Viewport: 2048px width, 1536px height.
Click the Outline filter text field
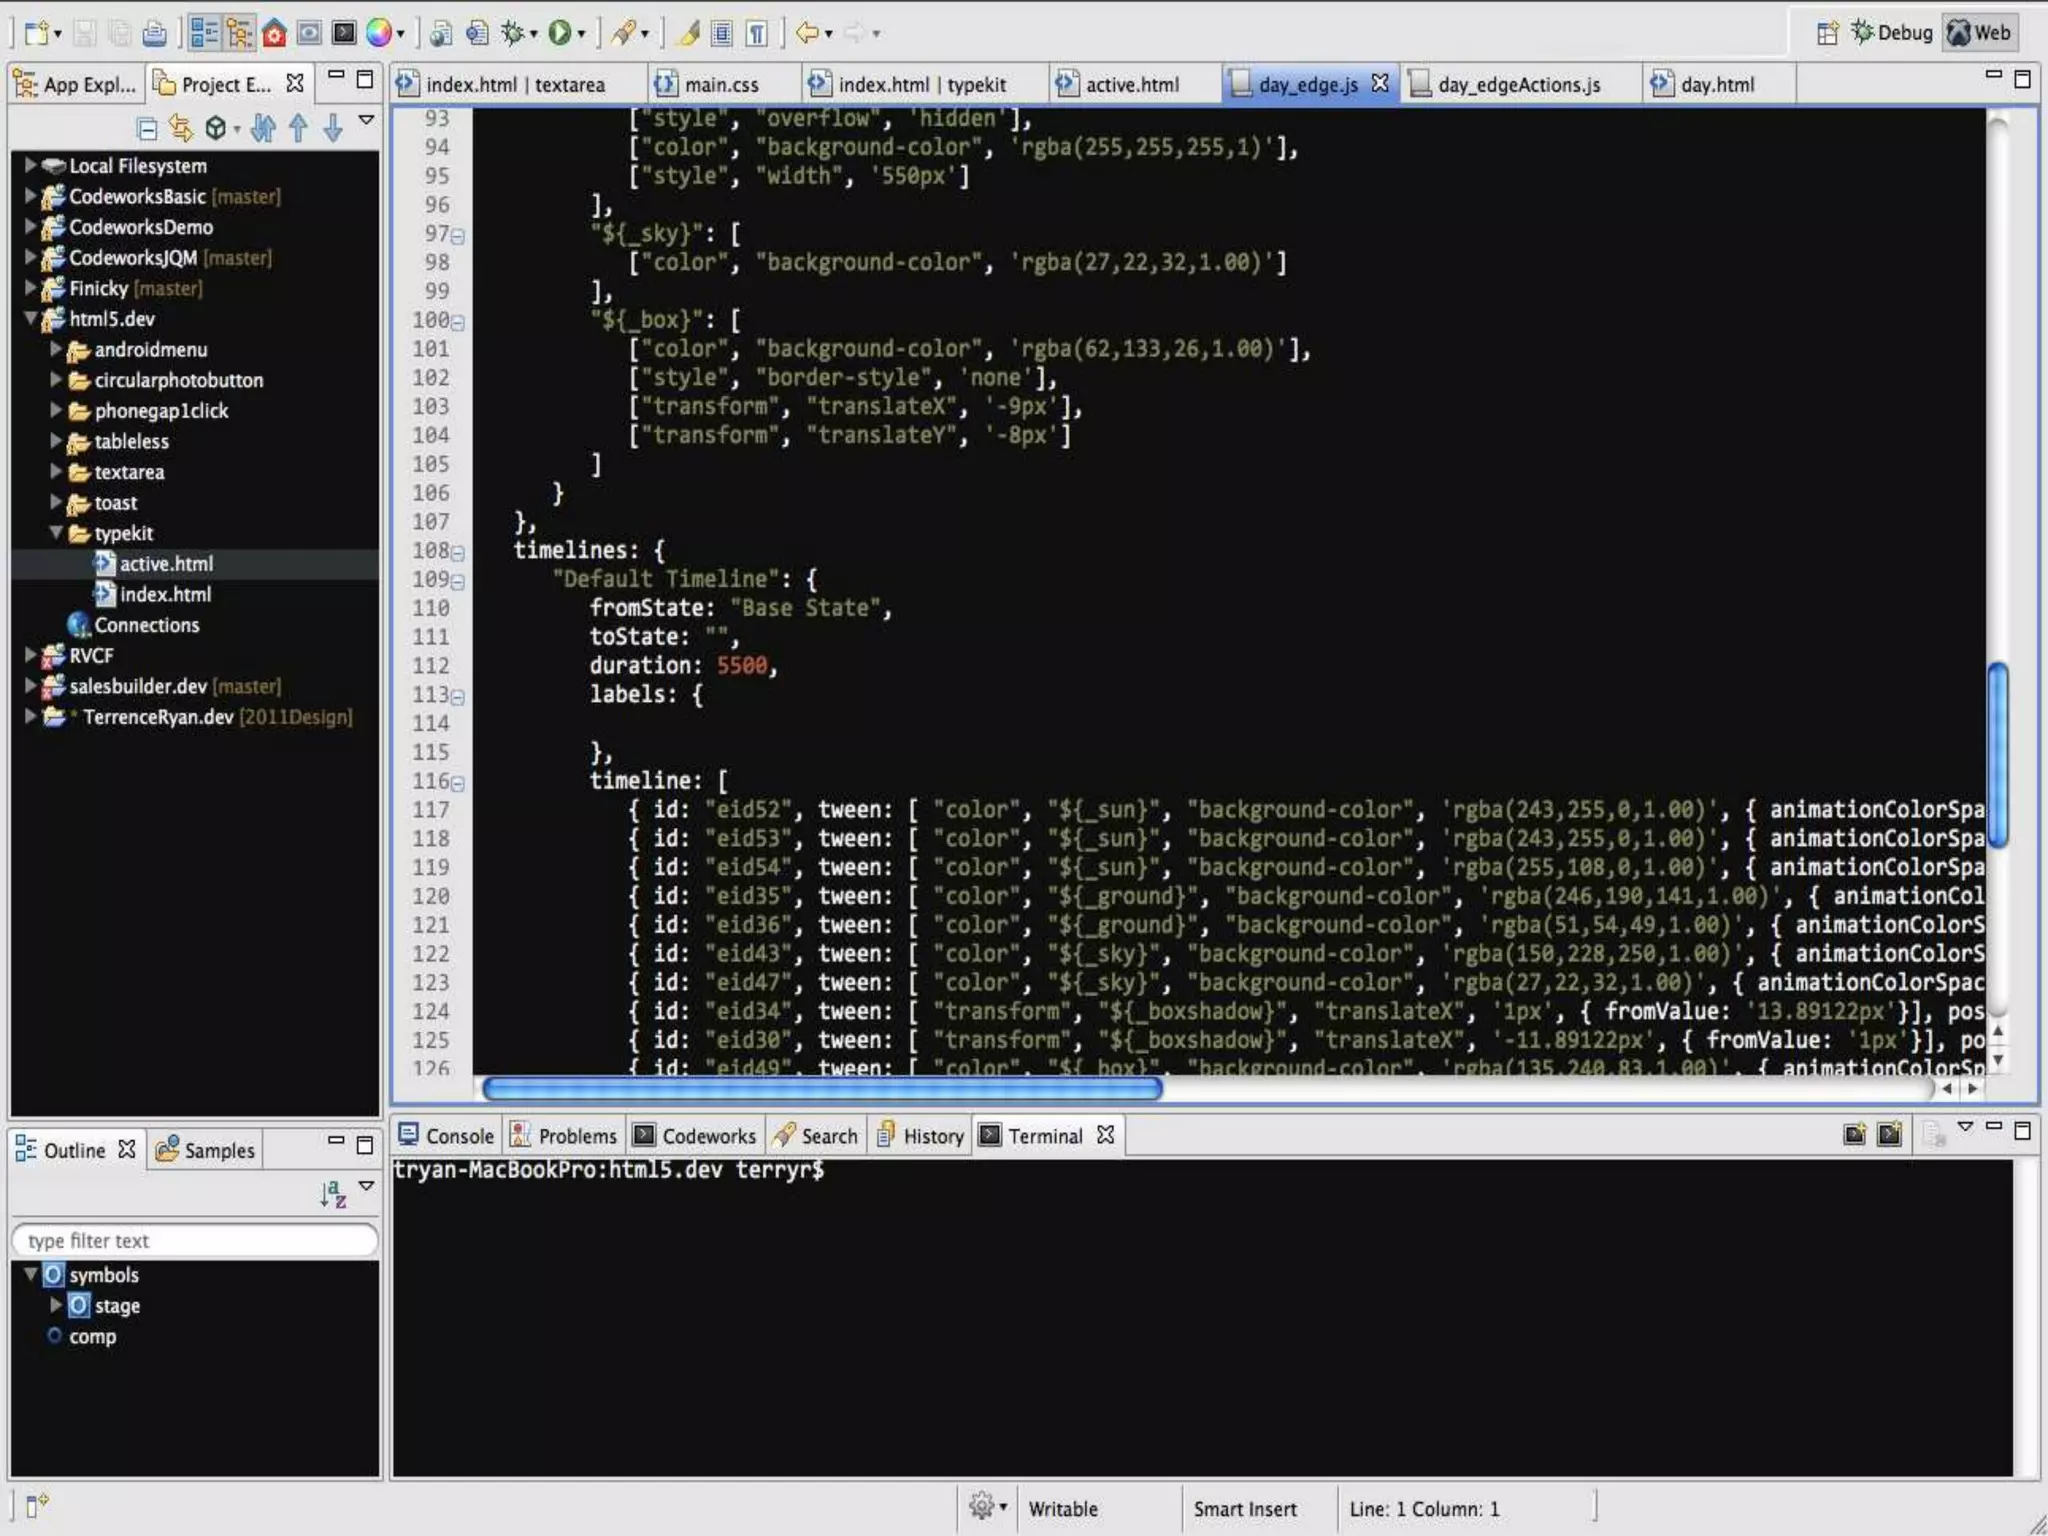tap(195, 1241)
